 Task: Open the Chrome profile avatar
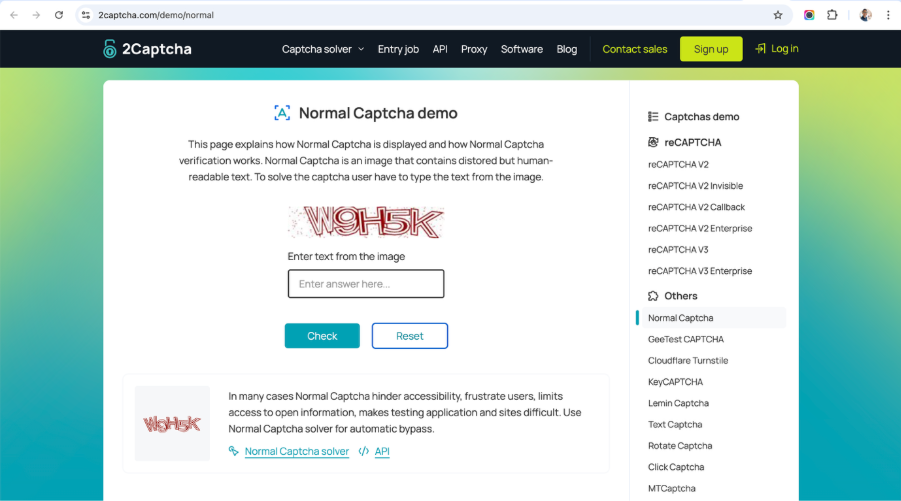[865, 15]
